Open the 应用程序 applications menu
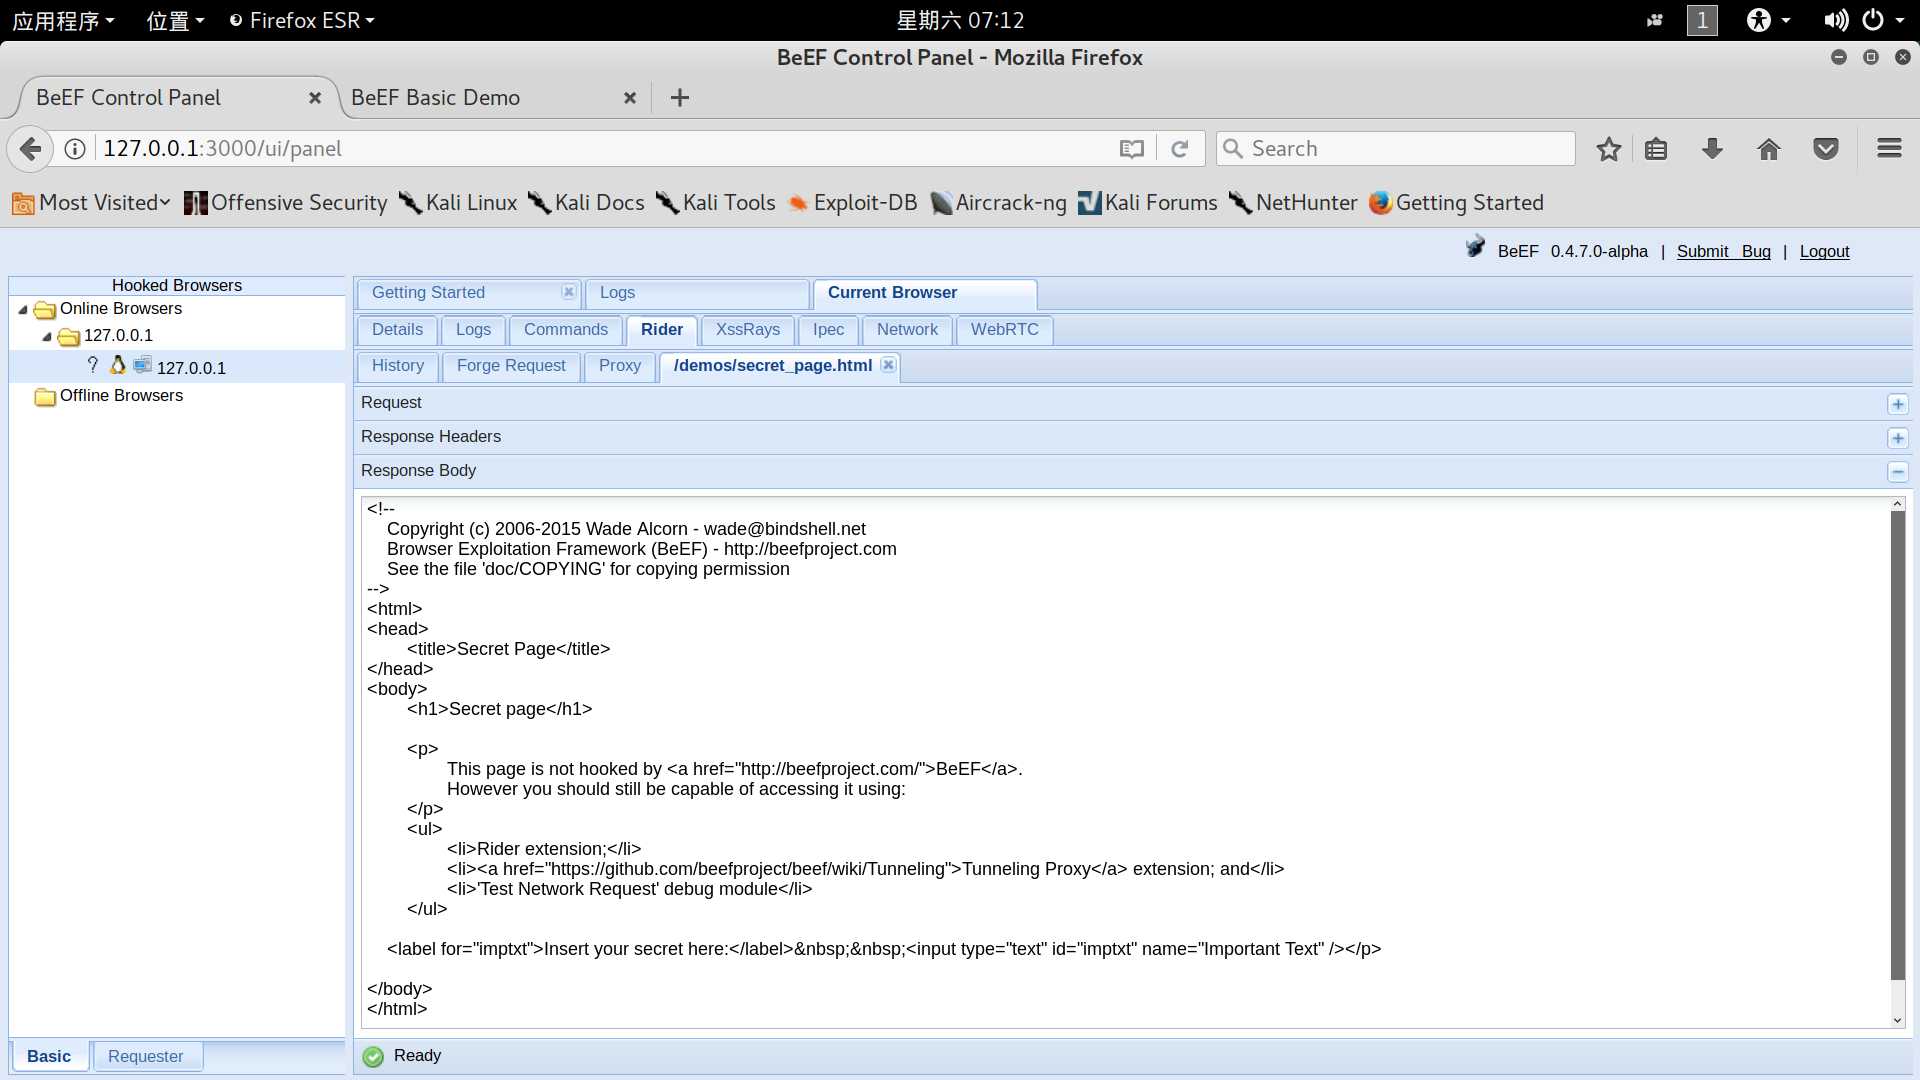Image resolution: width=1920 pixels, height=1080 pixels. [63, 20]
